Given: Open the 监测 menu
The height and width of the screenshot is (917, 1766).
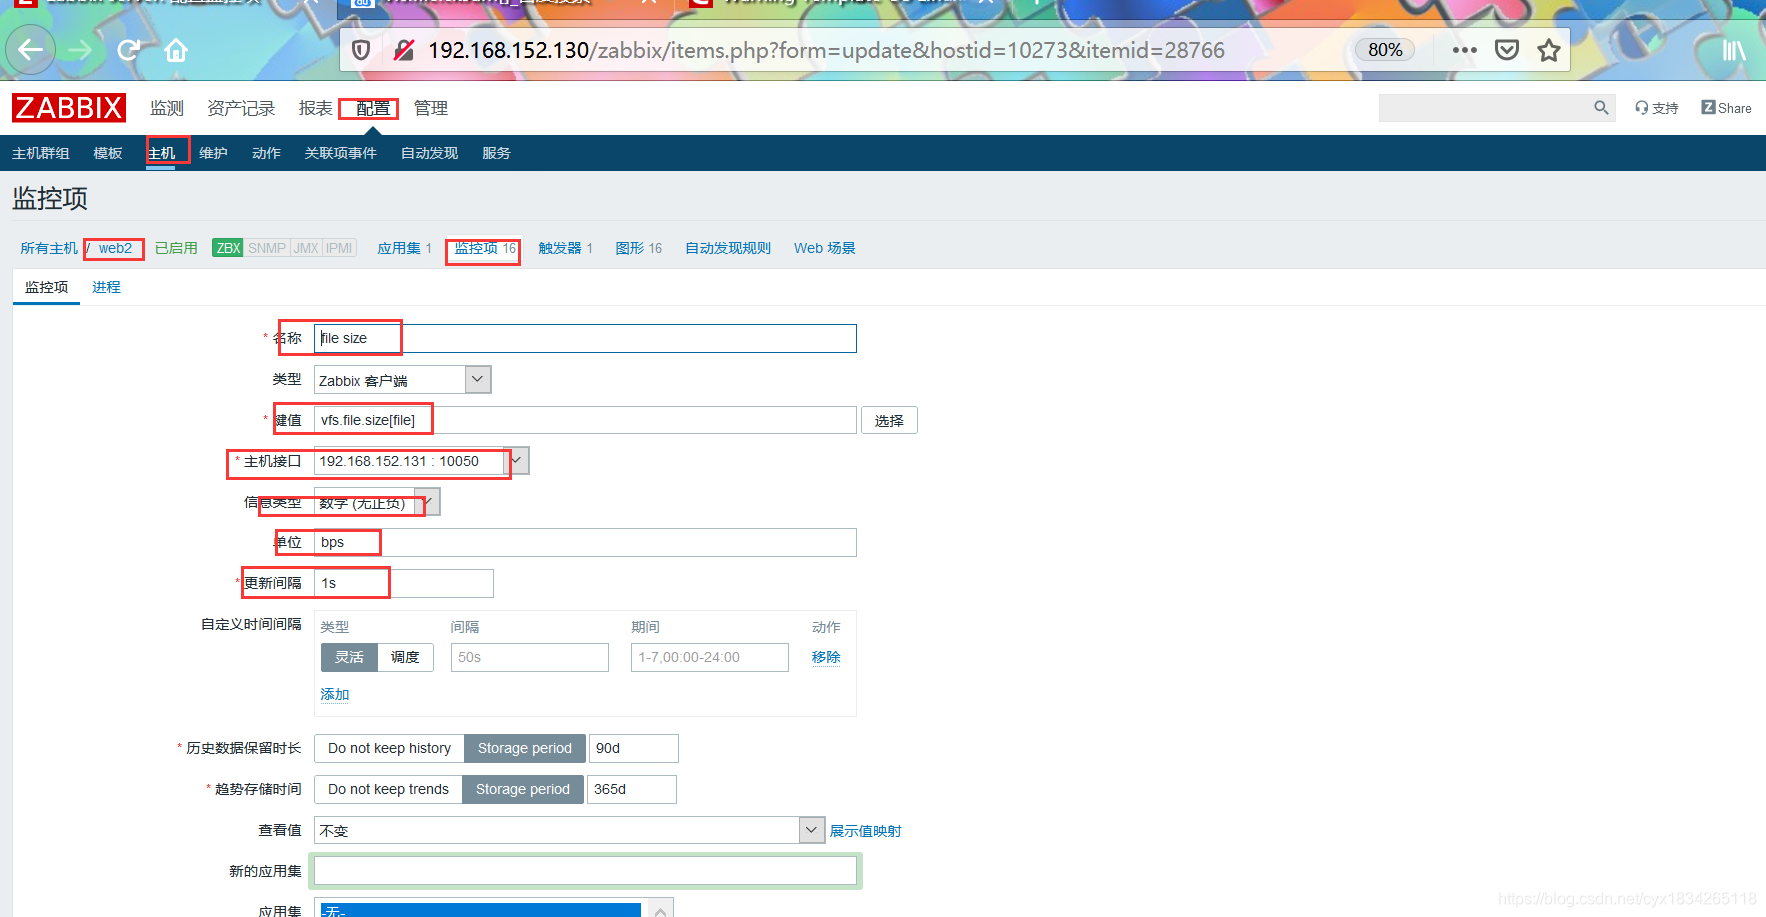Looking at the screenshot, I should tap(167, 108).
